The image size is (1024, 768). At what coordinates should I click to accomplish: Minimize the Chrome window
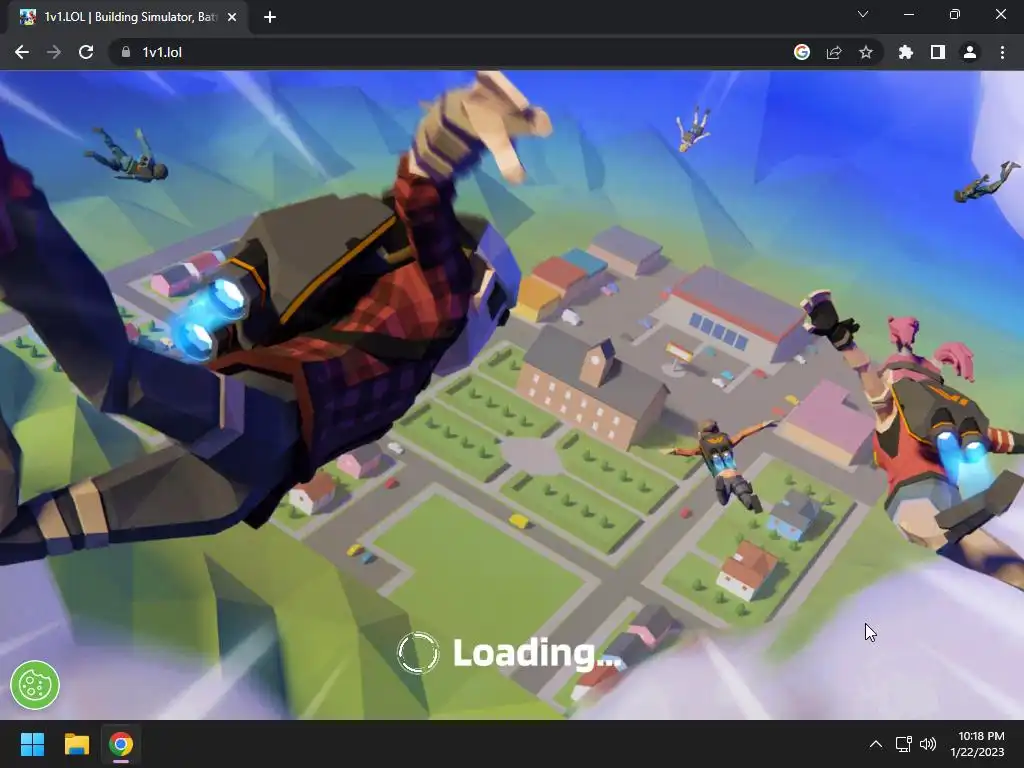tap(909, 14)
